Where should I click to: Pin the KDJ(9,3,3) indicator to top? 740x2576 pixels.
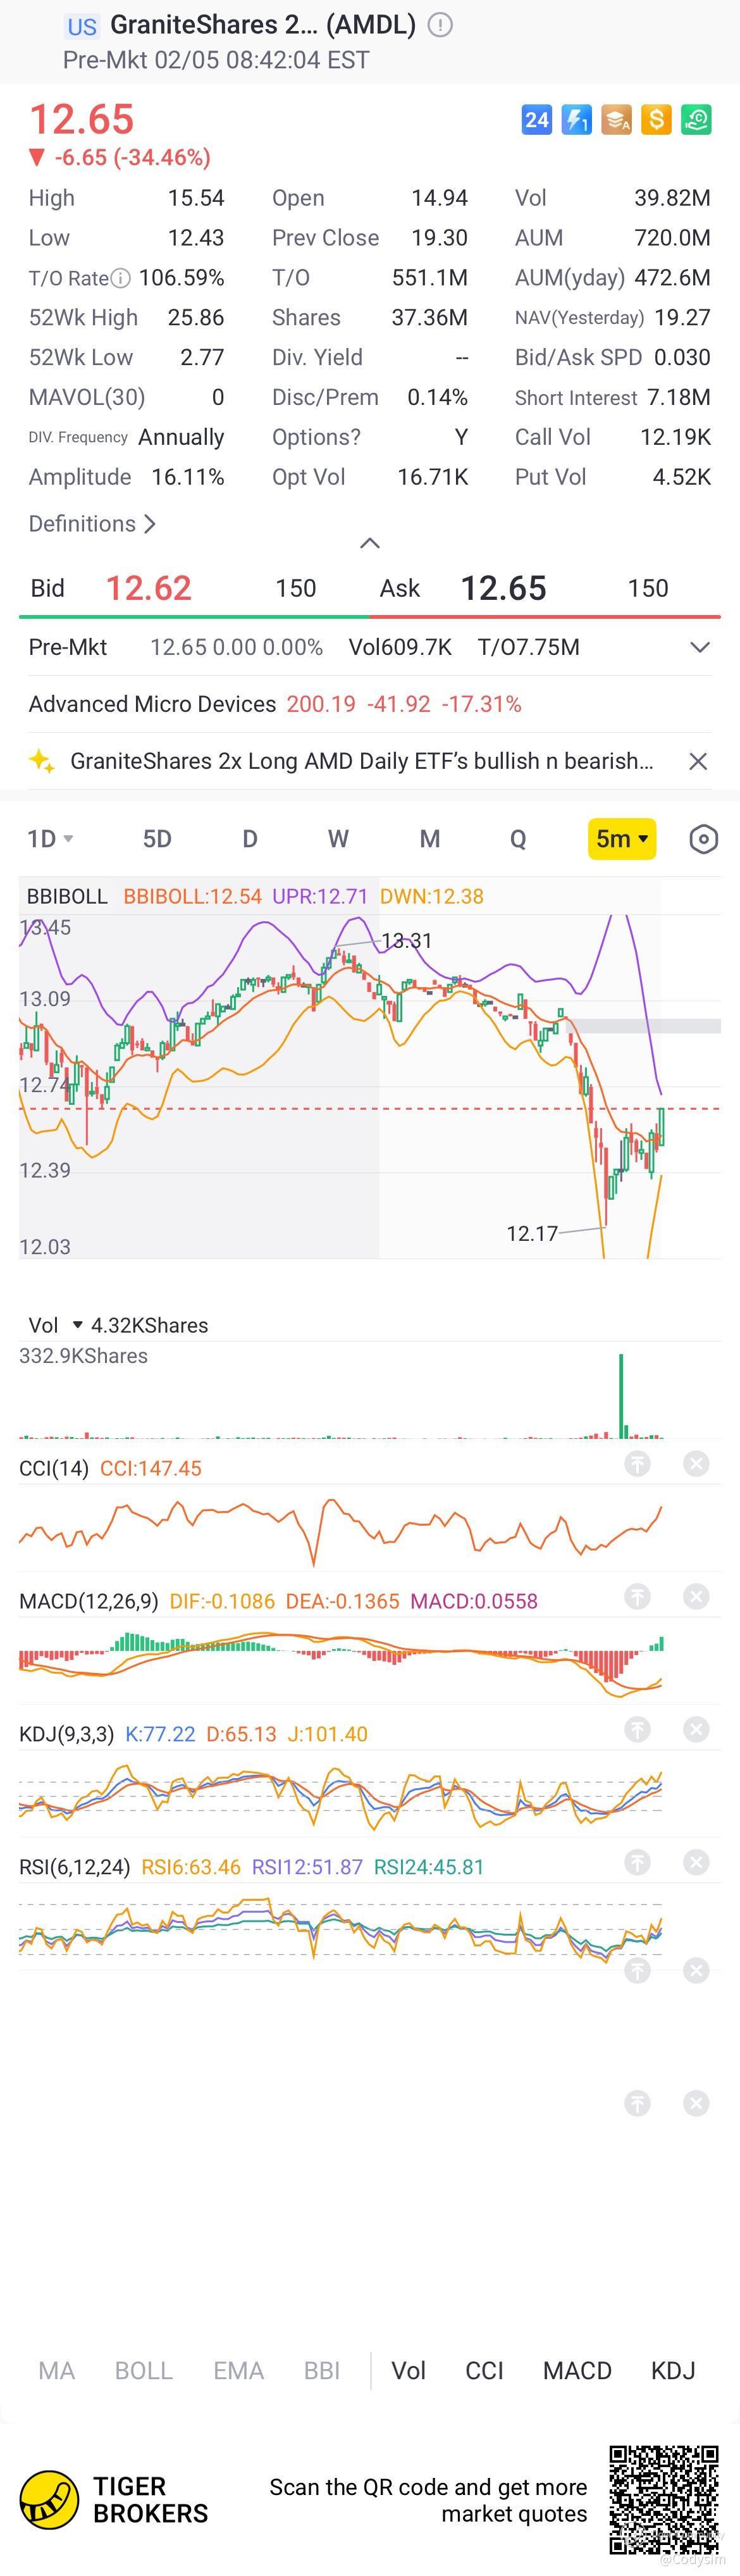tap(638, 1730)
